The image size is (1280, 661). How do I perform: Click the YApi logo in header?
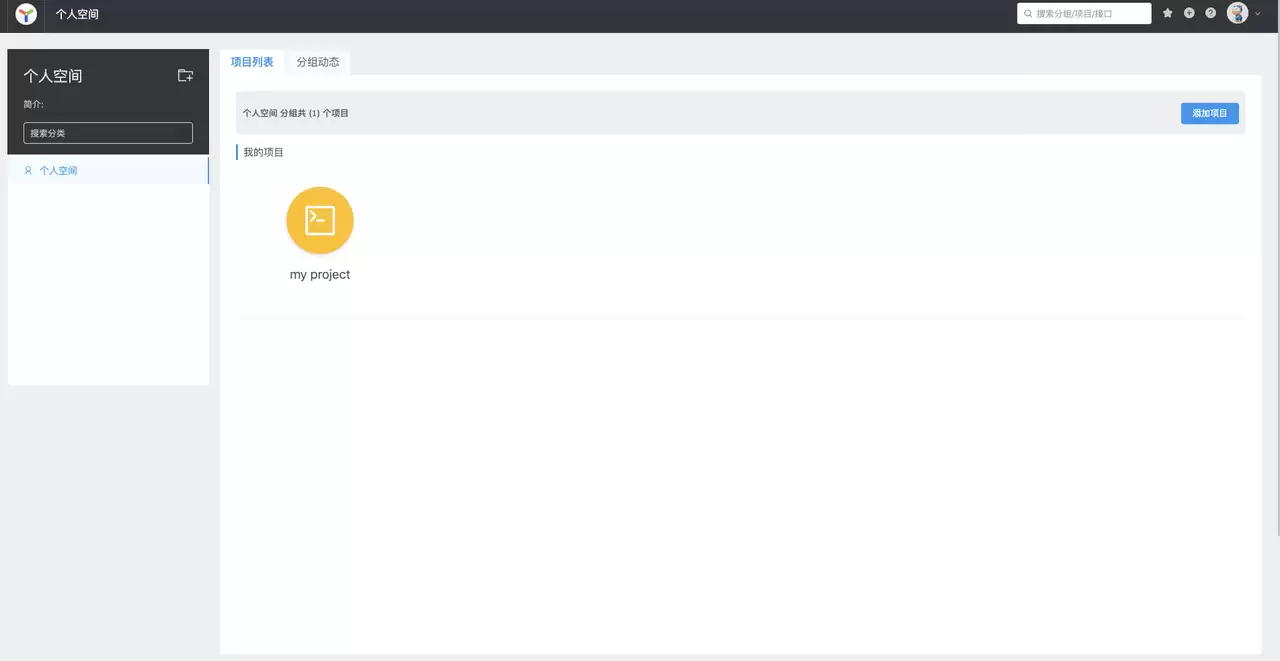[26, 14]
